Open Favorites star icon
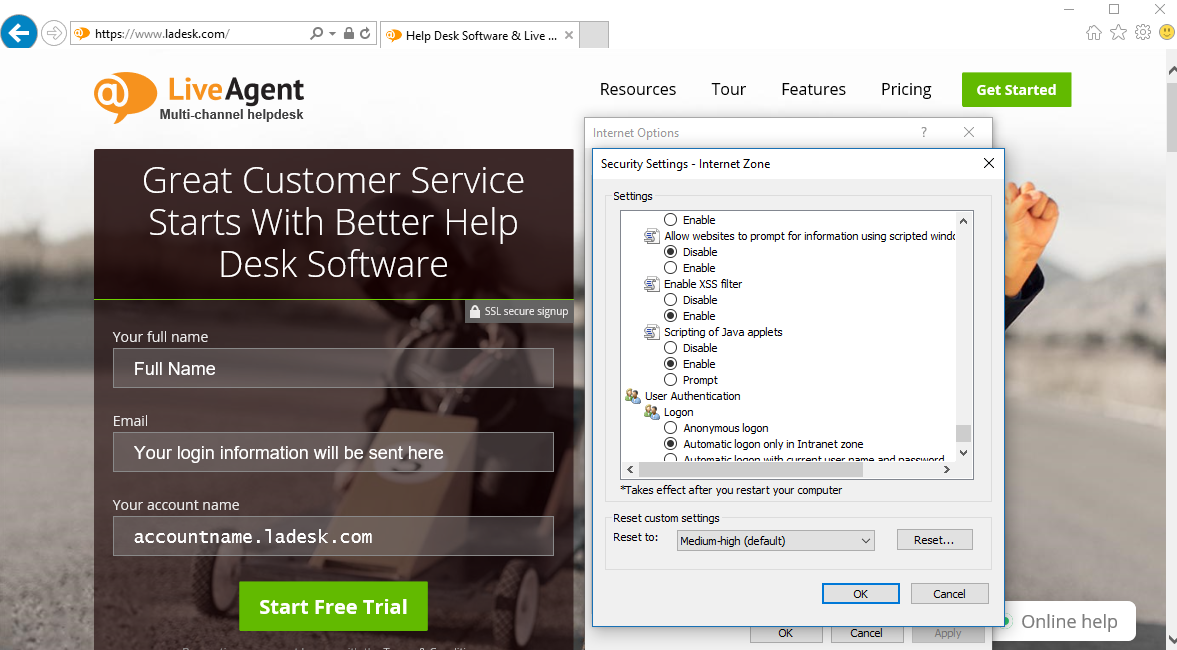This screenshot has height=650, width=1177. (1118, 33)
